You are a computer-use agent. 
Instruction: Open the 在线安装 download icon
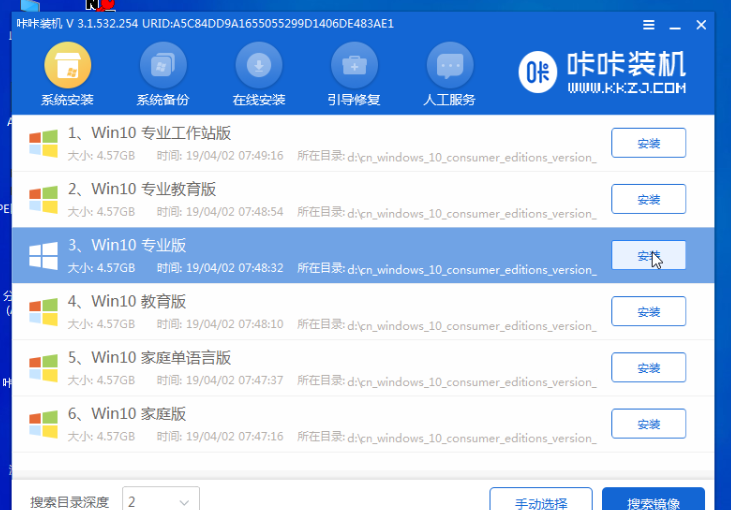(x=259, y=68)
